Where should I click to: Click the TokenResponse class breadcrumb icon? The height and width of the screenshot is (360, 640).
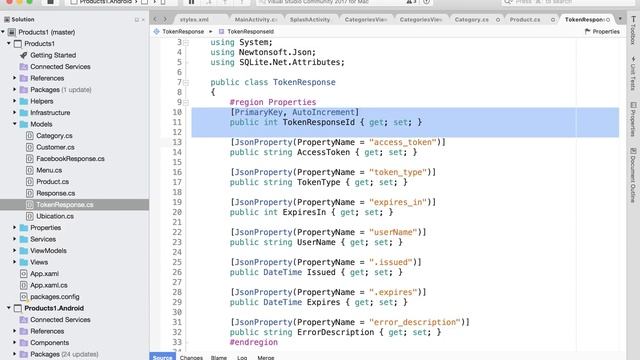click(156, 31)
